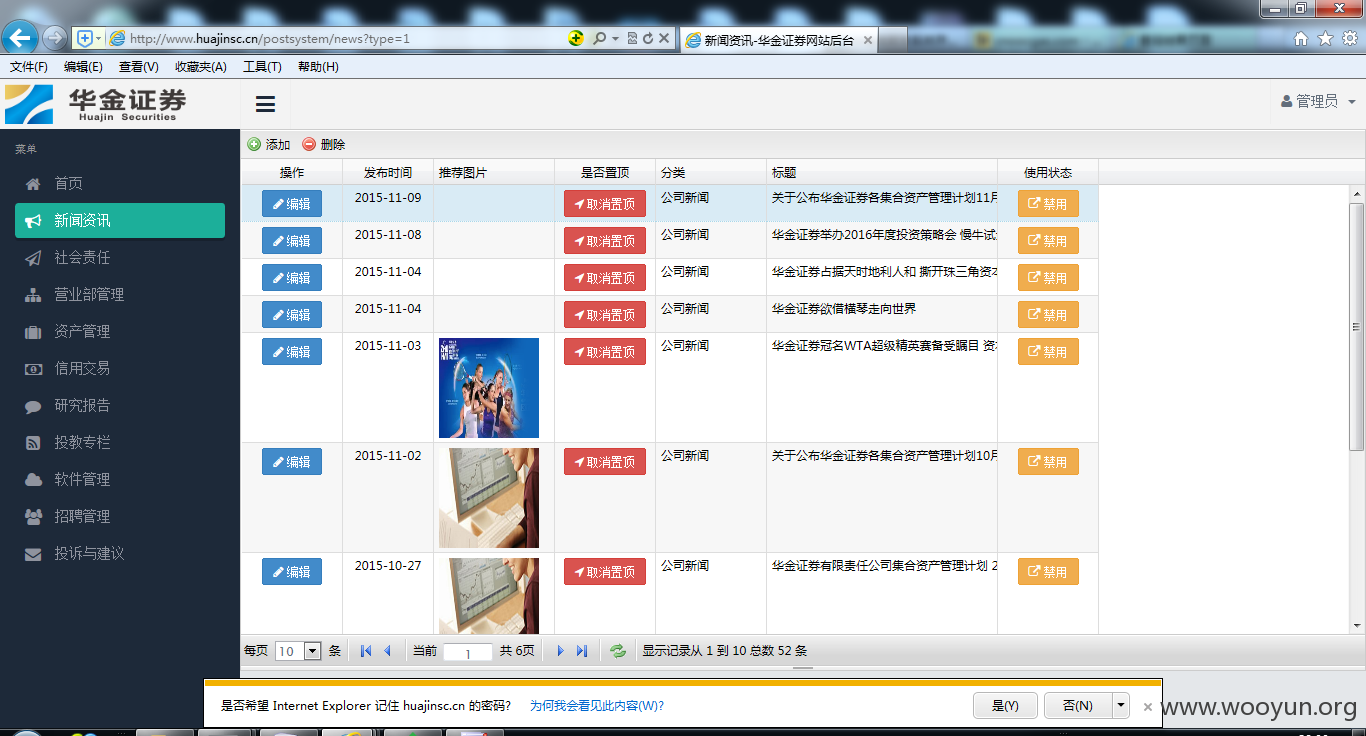The image size is (1366, 736).
Task: Click the green Add (添加) icon
Action: pyautogui.click(x=254, y=144)
